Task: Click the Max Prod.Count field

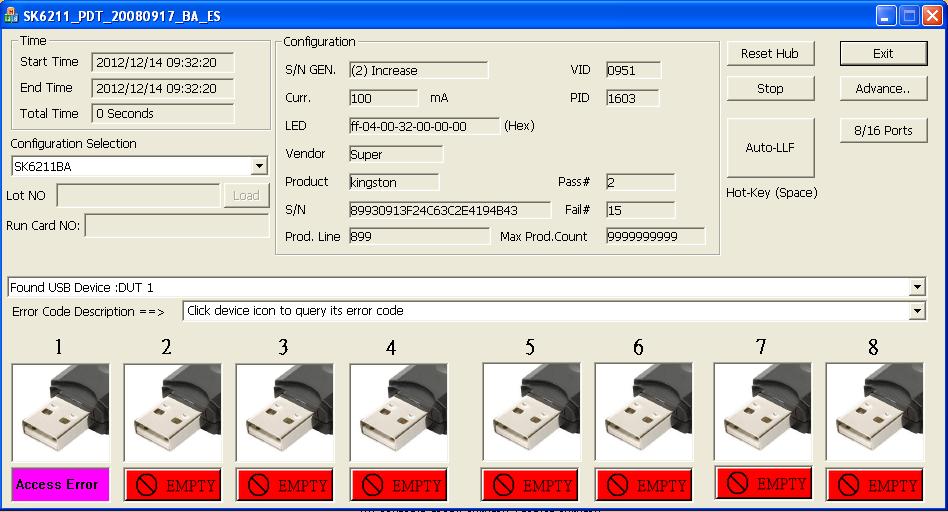Action: point(655,236)
